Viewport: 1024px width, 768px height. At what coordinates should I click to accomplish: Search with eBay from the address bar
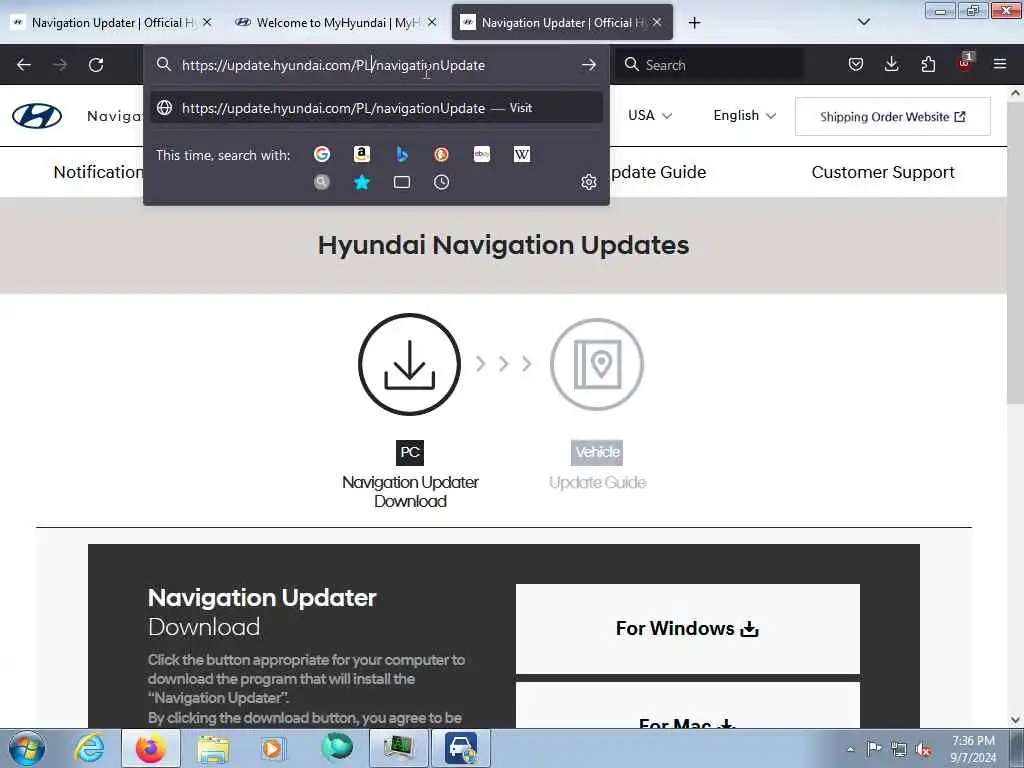click(x=482, y=154)
